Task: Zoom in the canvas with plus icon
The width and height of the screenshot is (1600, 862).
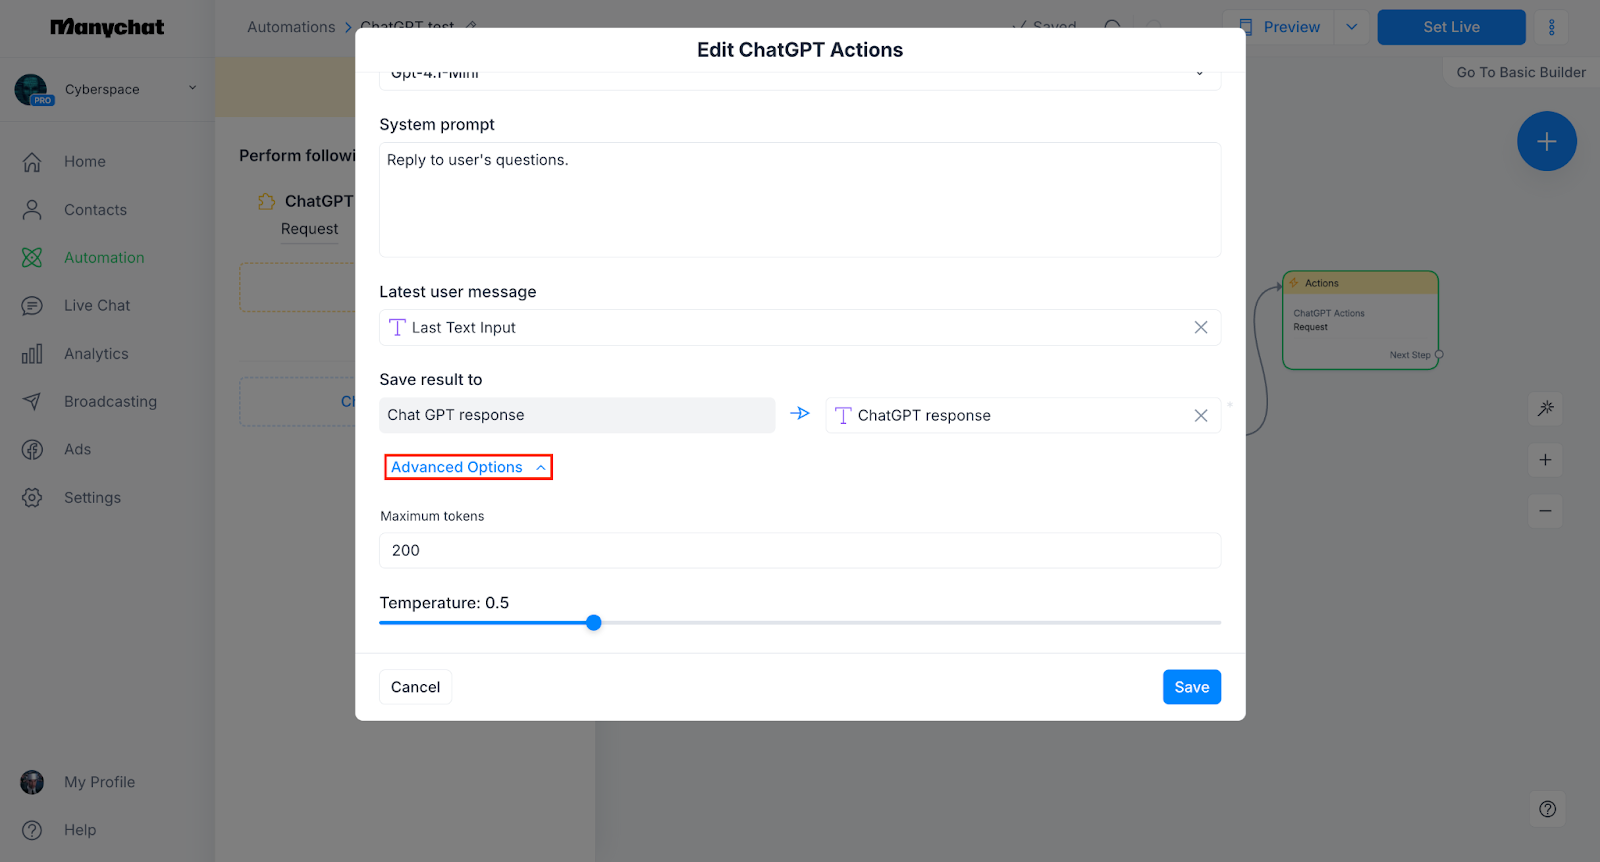Action: [x=1545, y=460]
